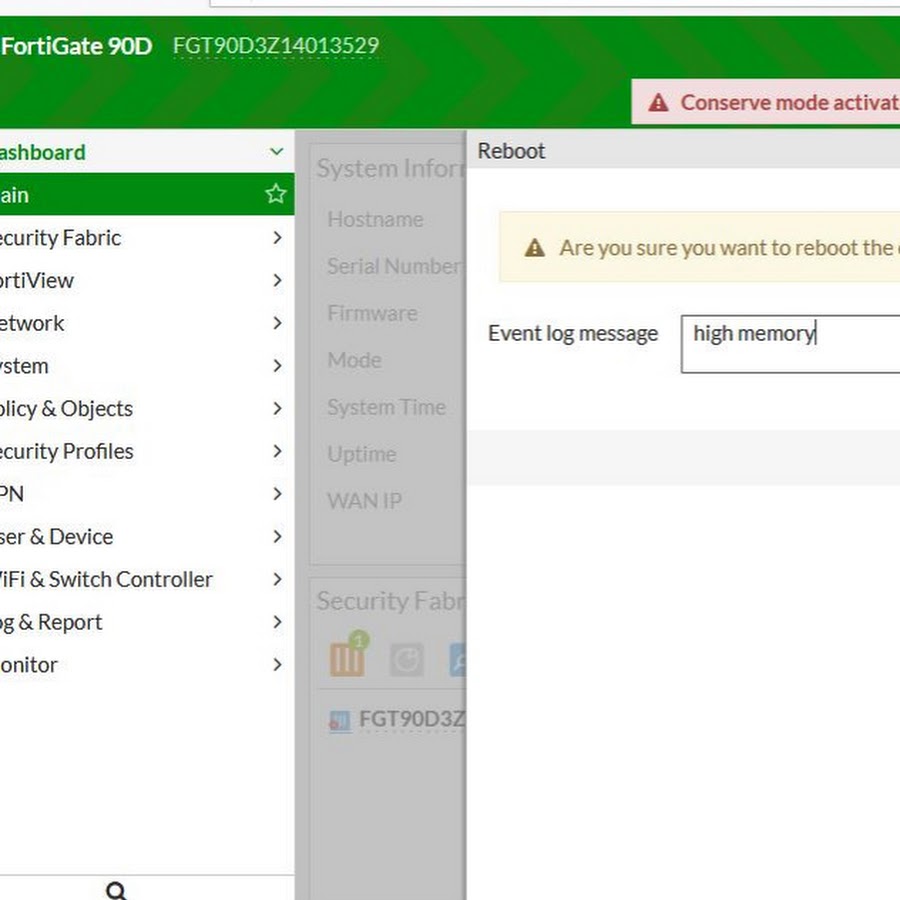The width and height of the screenshot is (900, 900).
Task: Click the warning icon in reboot confirmation
Action: (535, 248)
